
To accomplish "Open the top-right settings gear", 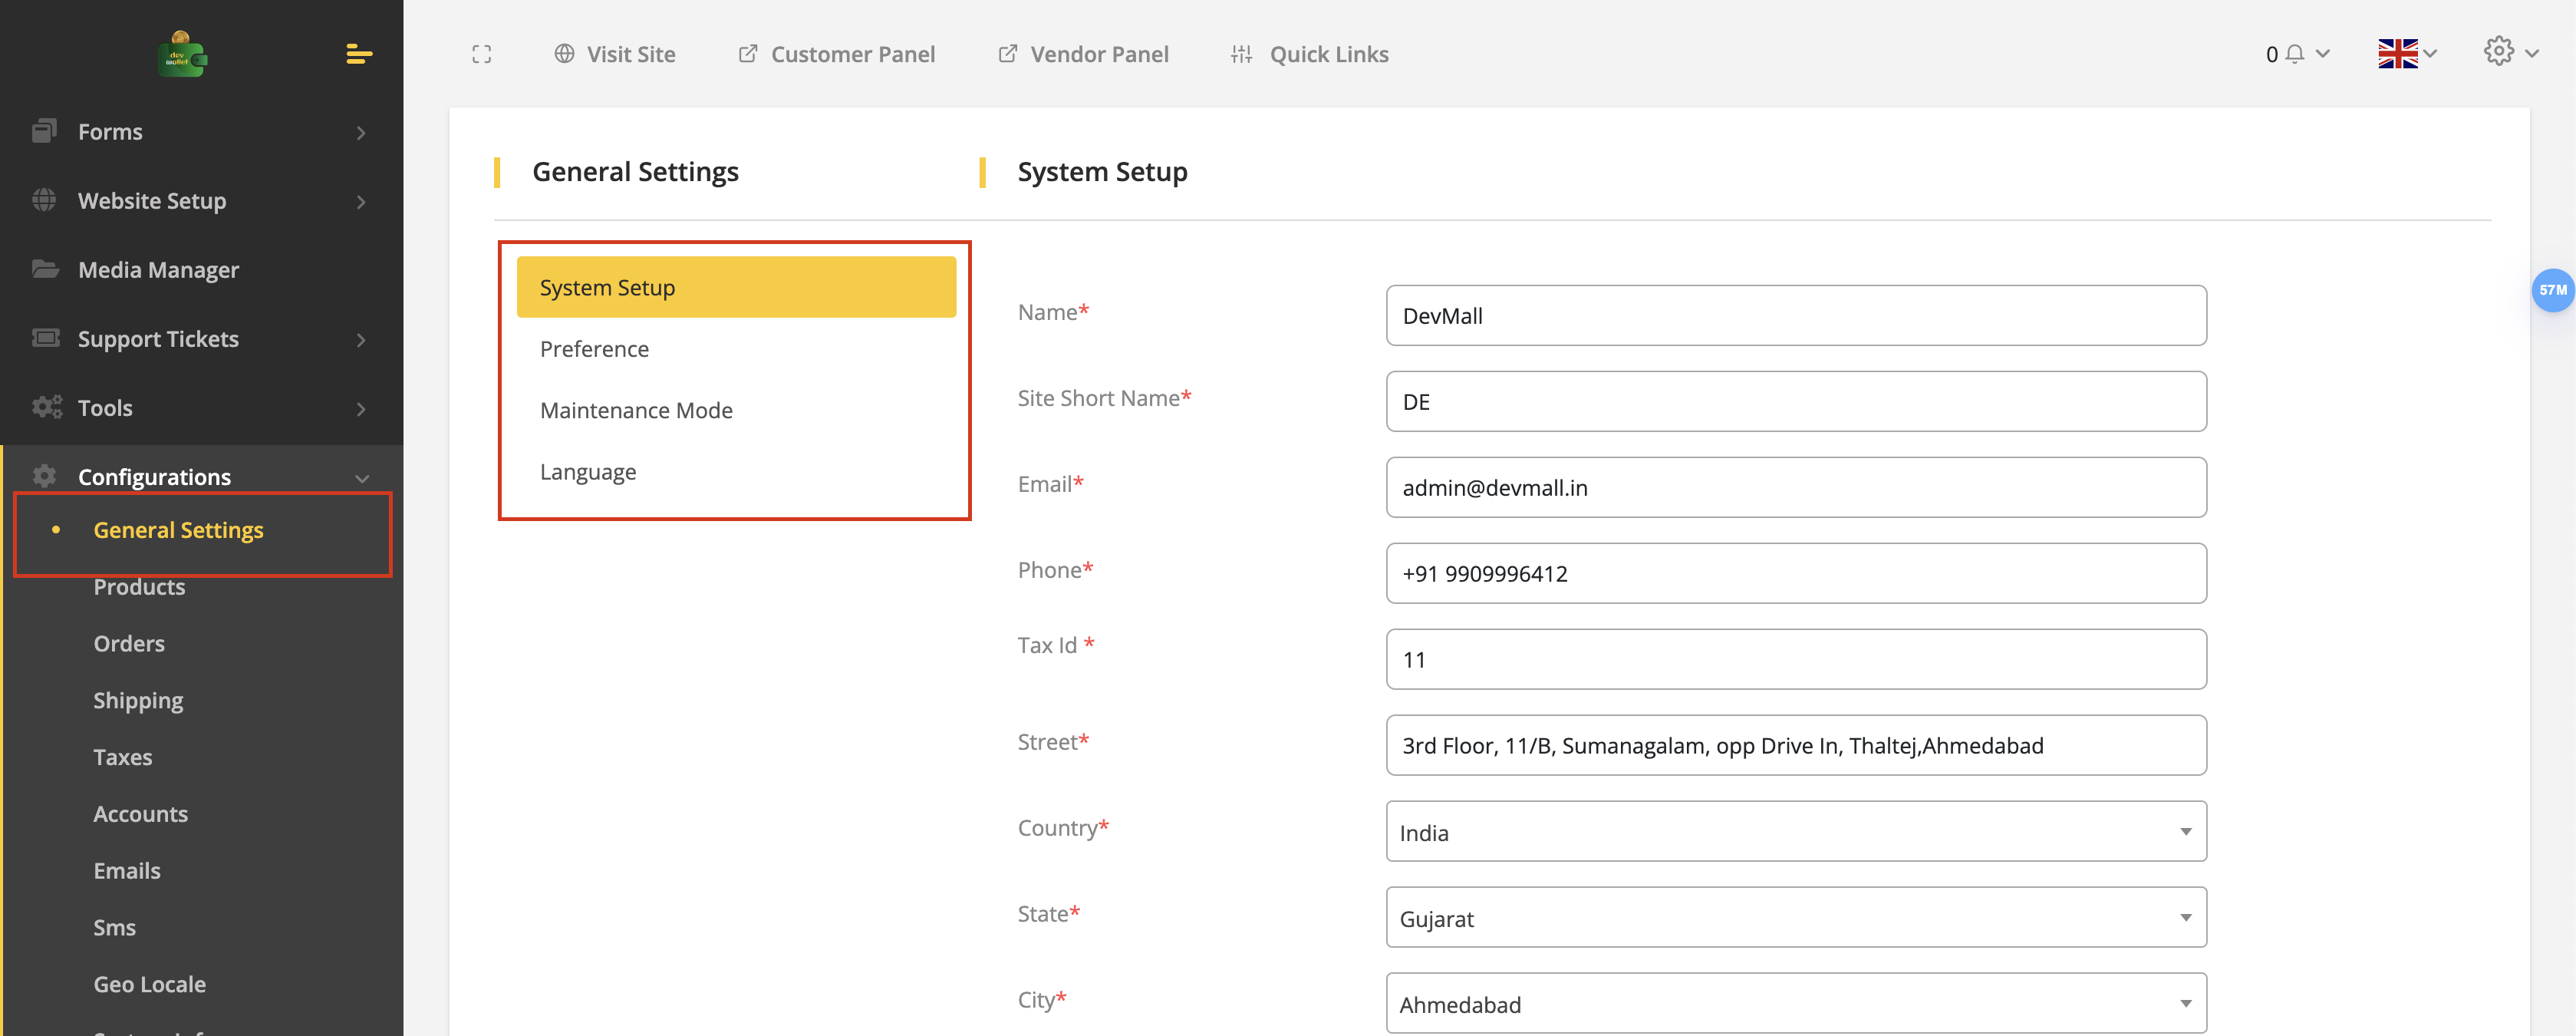I will 2498,52.
